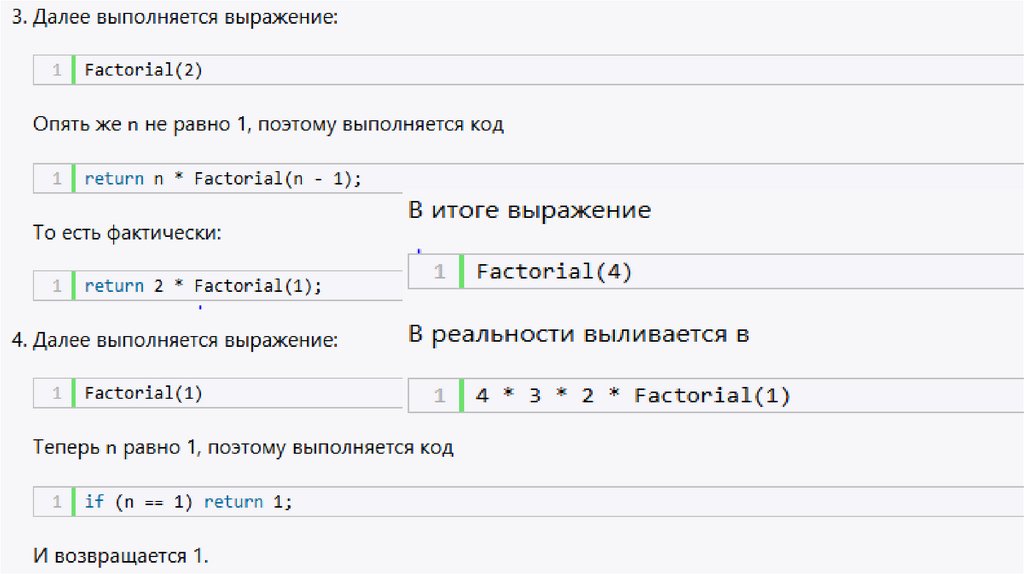Click the text "То есть фактически:"
This screenshot has width=1024, height=574.
(126, 233)
